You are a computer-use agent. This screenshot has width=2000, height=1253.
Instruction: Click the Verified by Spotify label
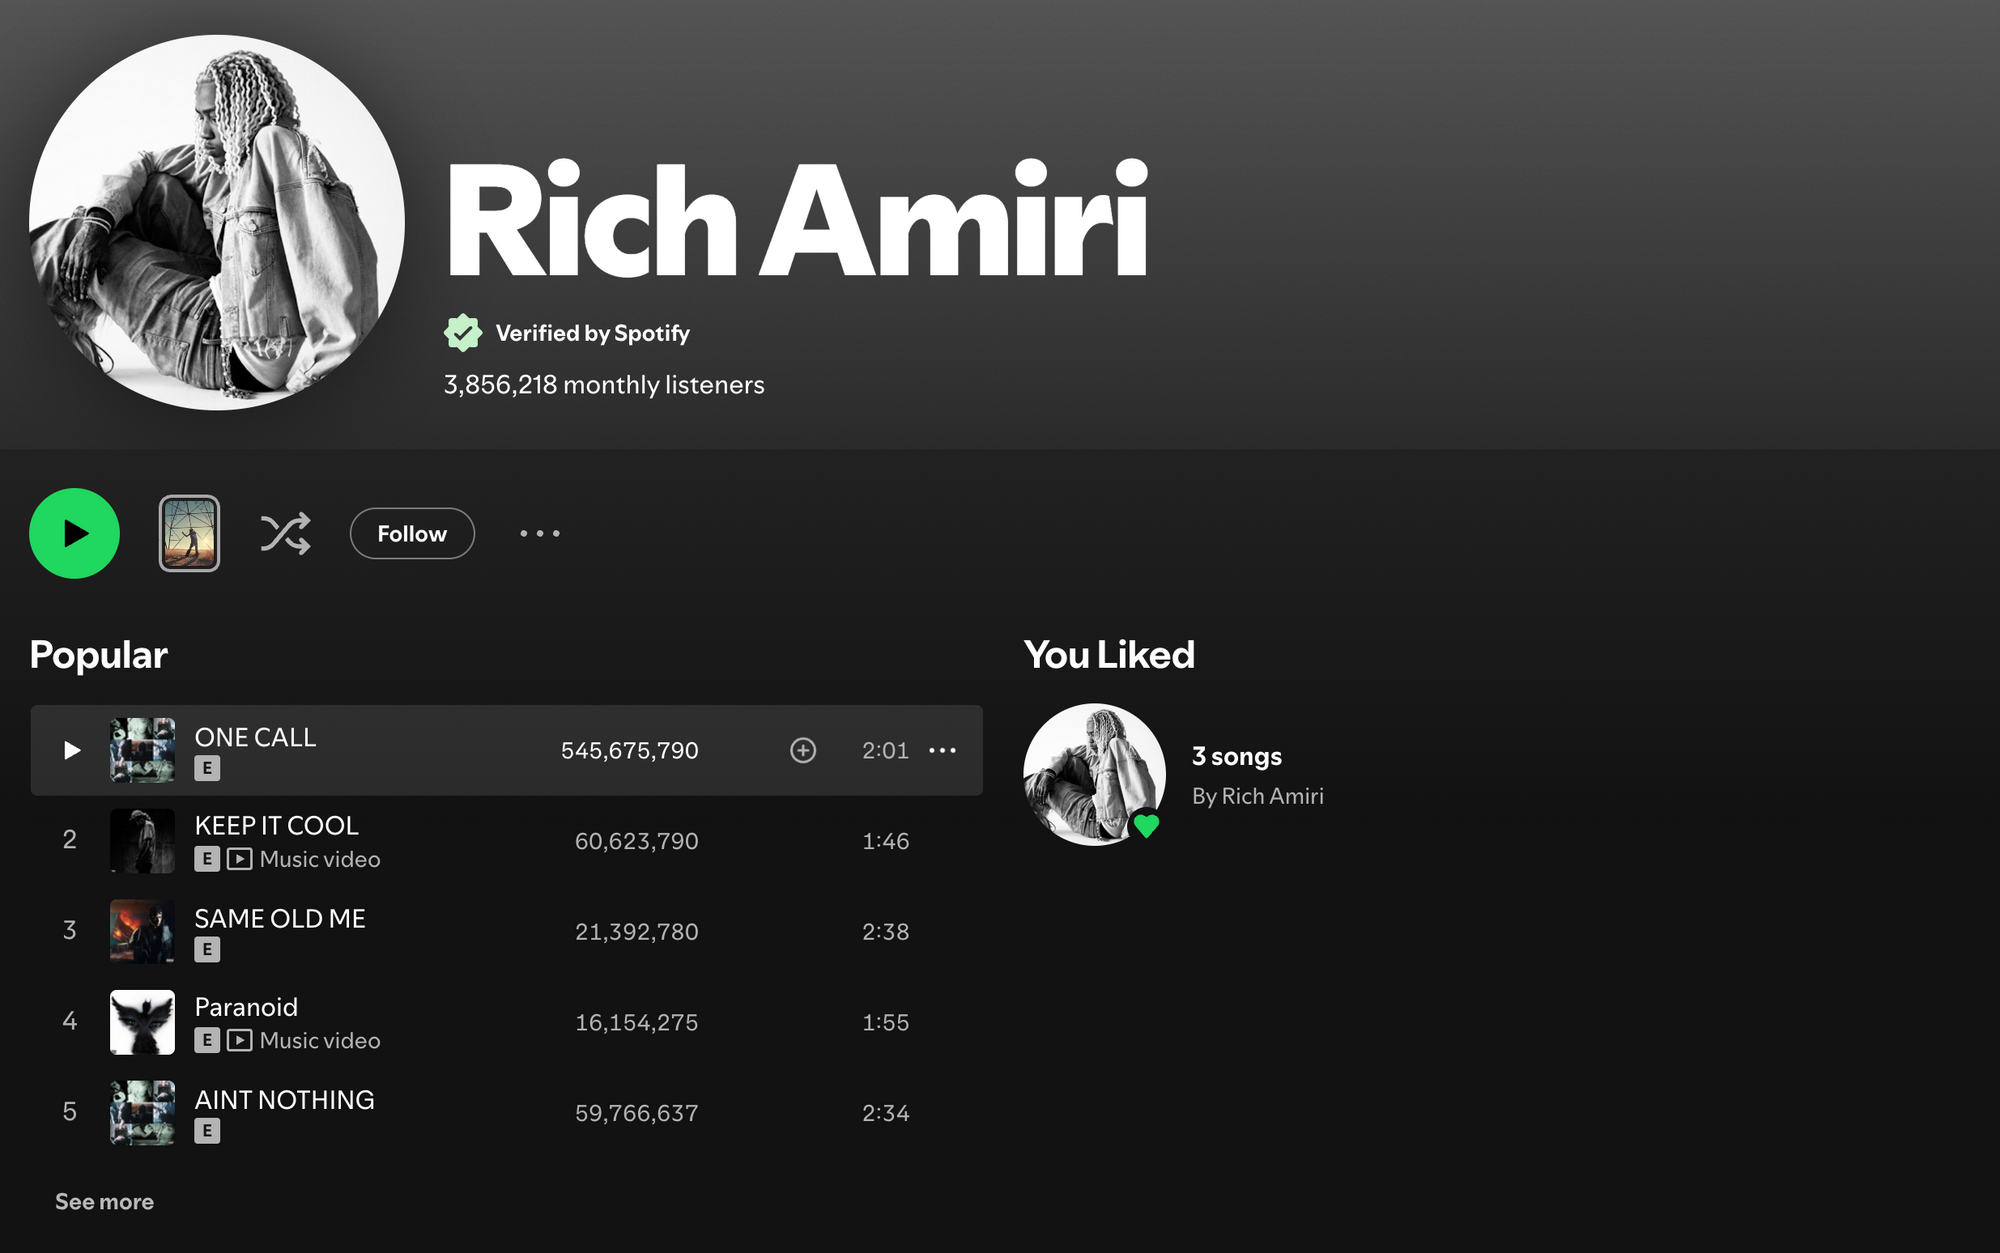[x=593, y=333]
